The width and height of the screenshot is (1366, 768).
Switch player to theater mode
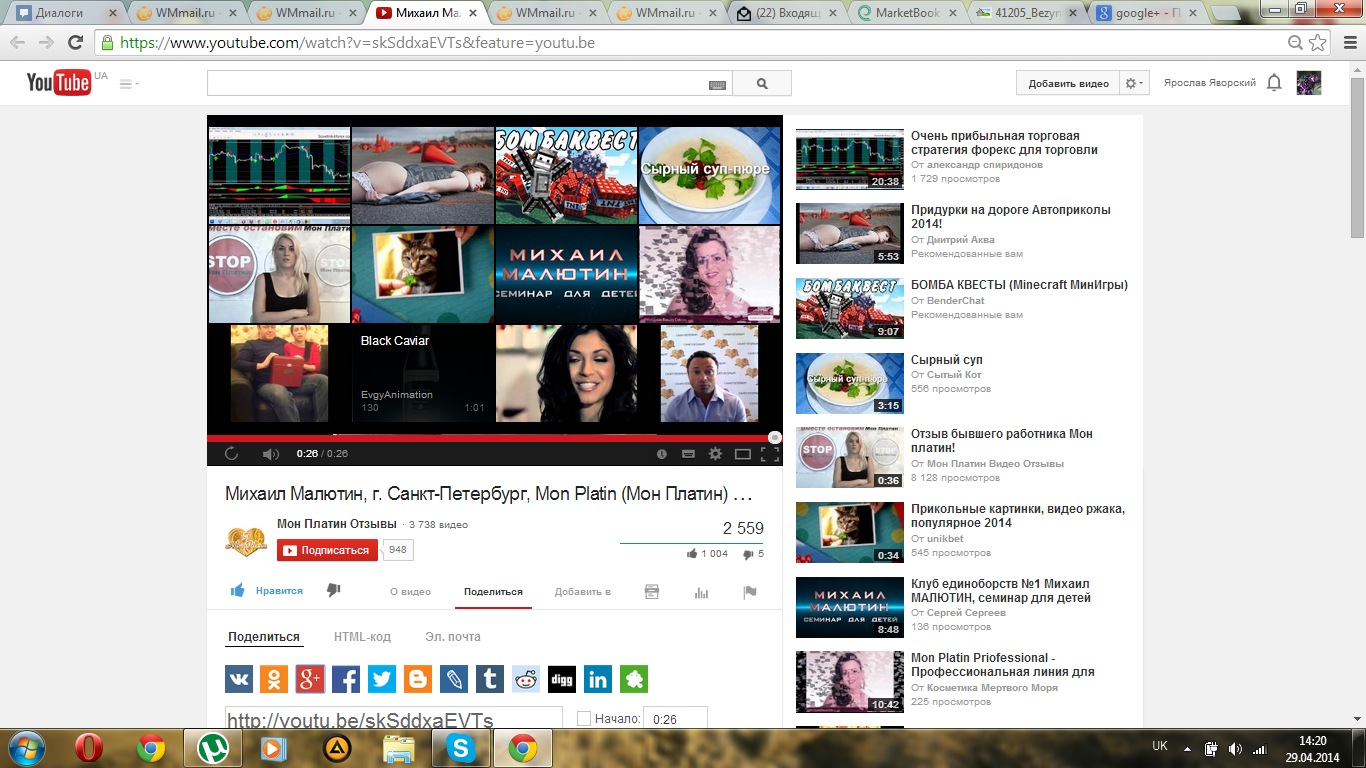(x=743, y=454)
